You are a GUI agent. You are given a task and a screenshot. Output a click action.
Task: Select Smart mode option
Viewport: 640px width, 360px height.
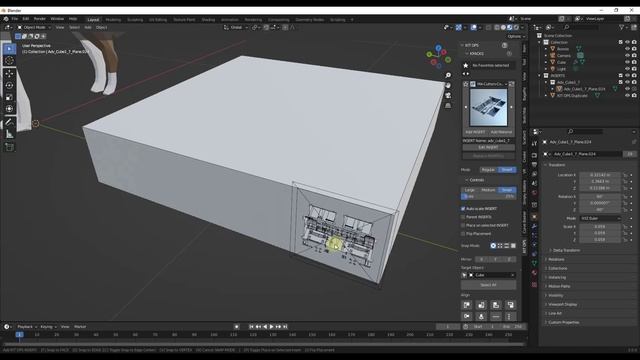[507, 170]
